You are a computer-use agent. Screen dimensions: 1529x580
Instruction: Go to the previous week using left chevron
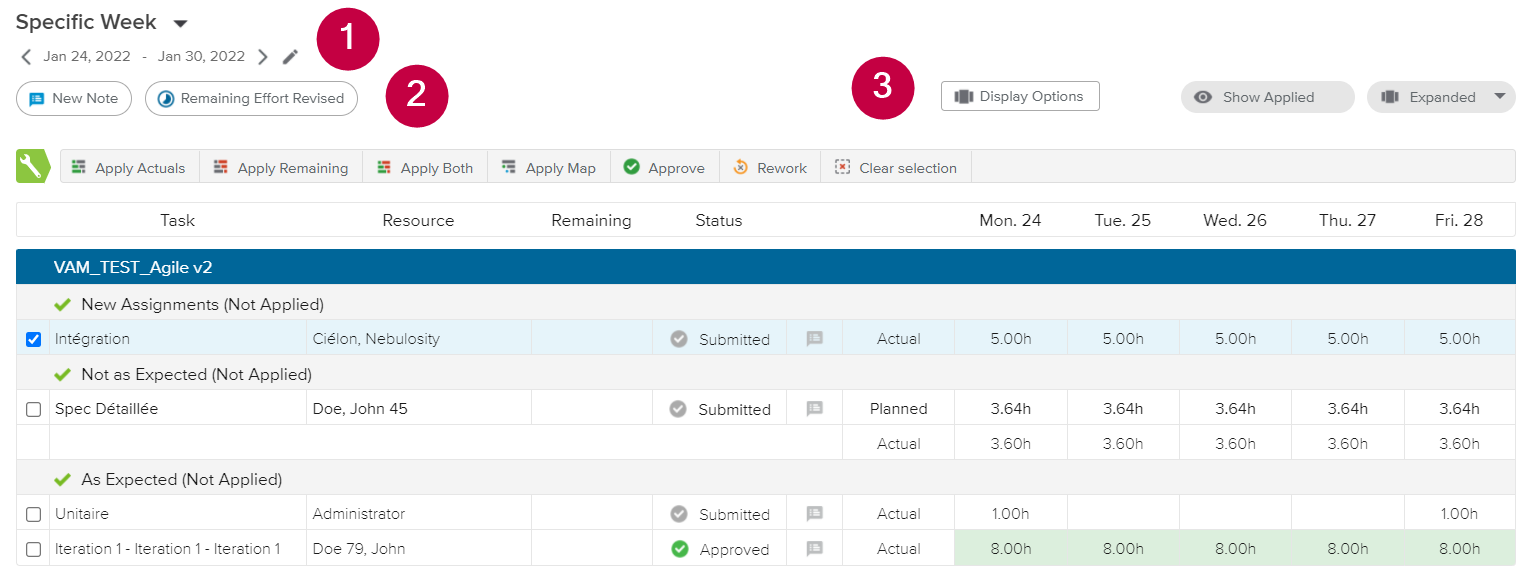[26, 57]
